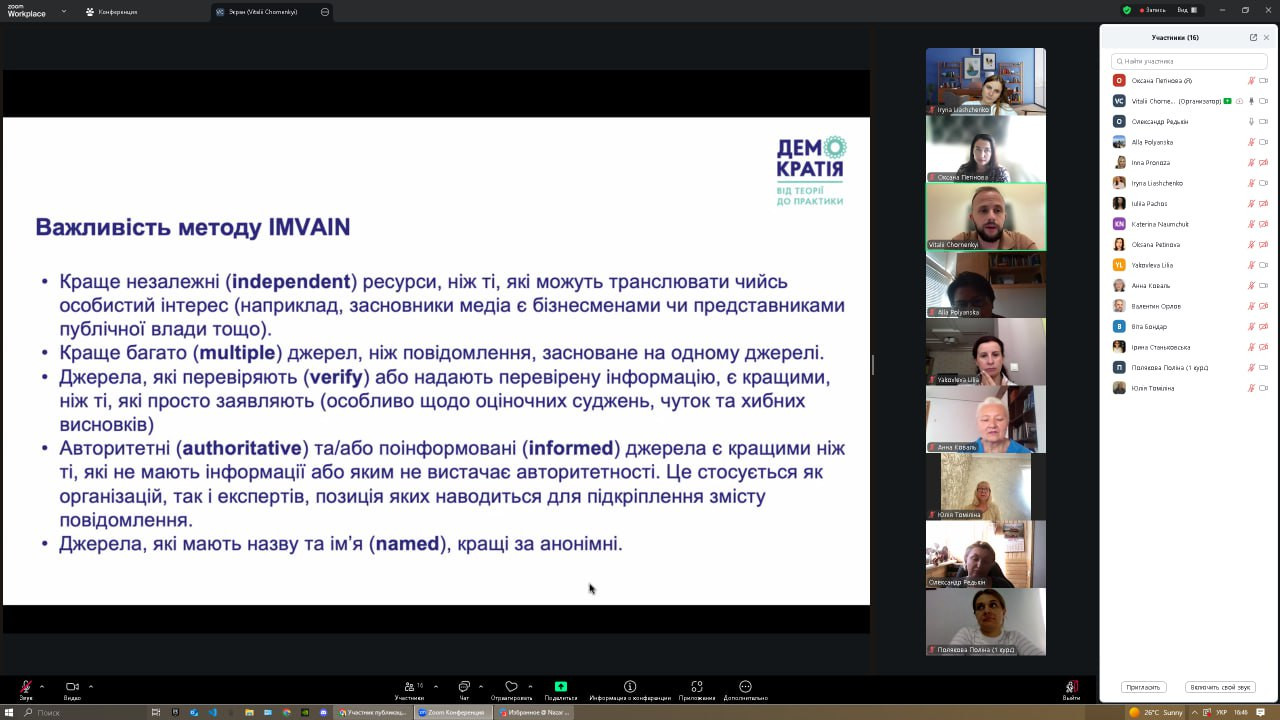Viewport: 1280px width, 720px height.
Task: Unmute microphone with the Звук button
Action: pos(26,688)
